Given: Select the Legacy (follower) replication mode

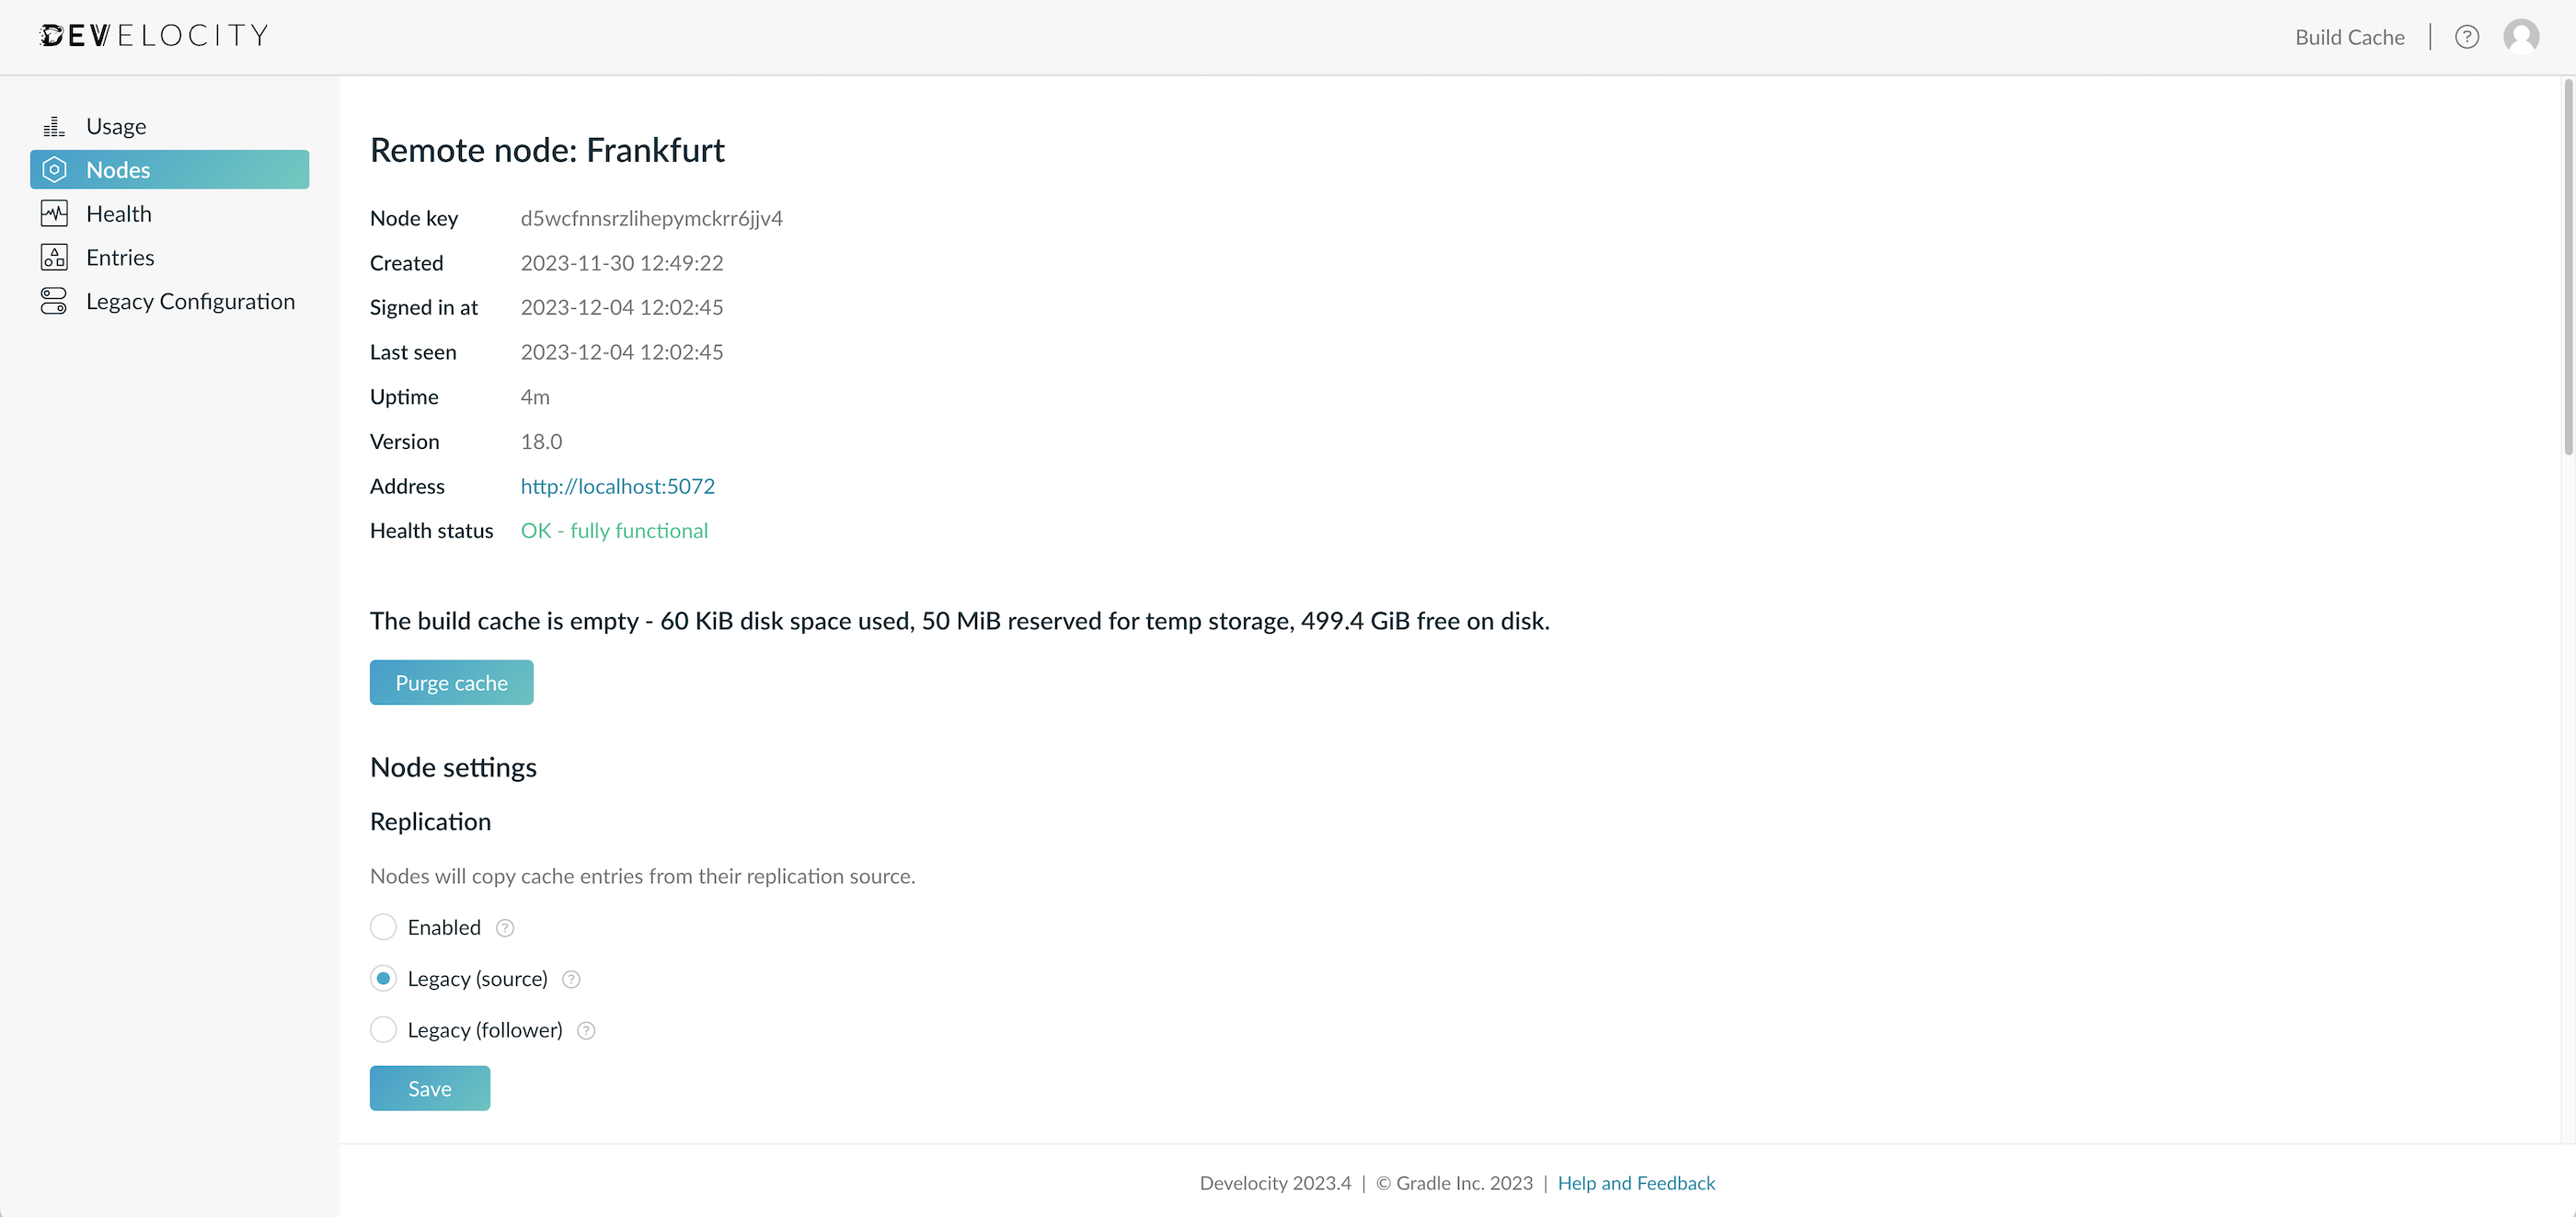Looking at the screenshot, I should point(383,1029).
